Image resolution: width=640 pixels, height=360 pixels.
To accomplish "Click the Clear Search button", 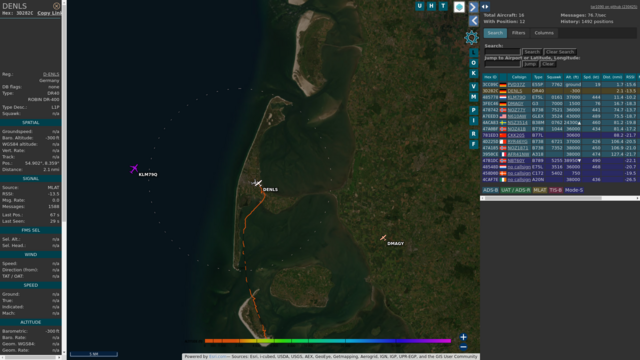I will [560, 52].
